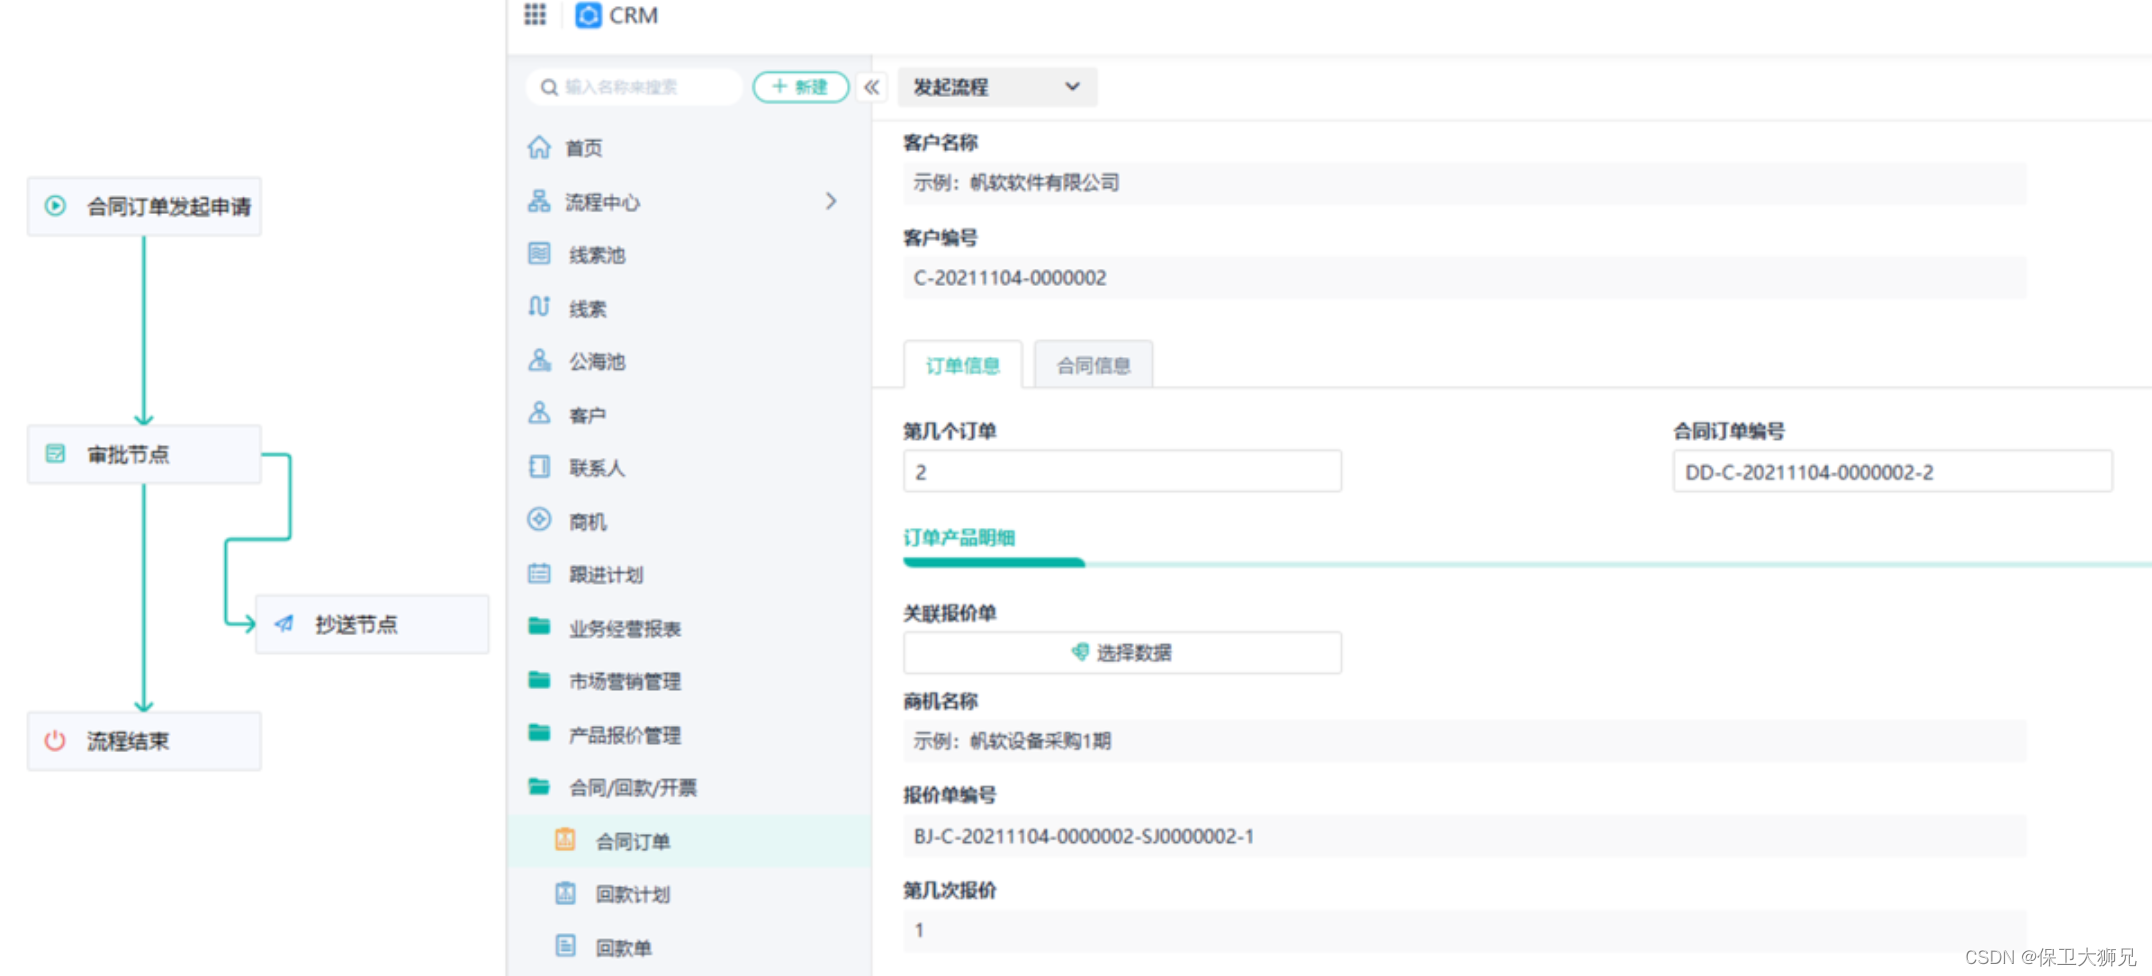2152x976 pixels.
Task: Click the 线索 icon in sidebar
Action: click(539, 306)
